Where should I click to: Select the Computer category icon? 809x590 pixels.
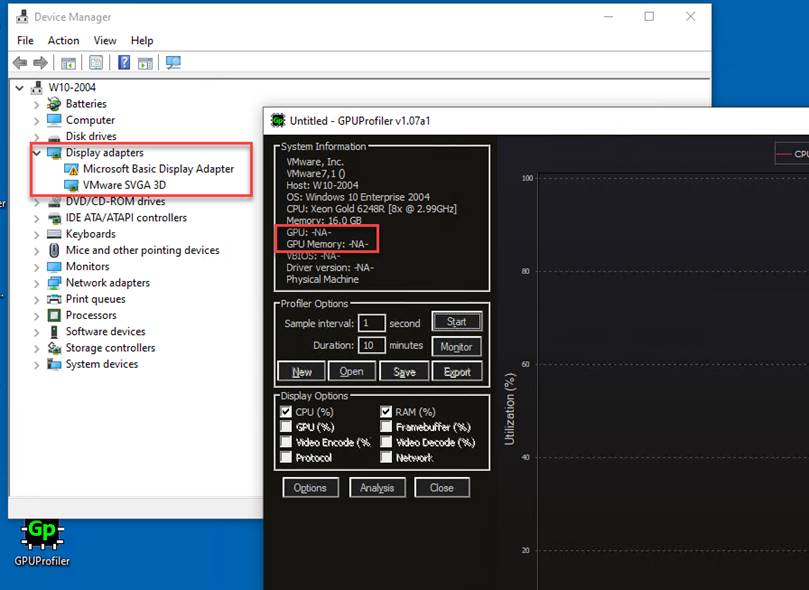coord(54,120)
